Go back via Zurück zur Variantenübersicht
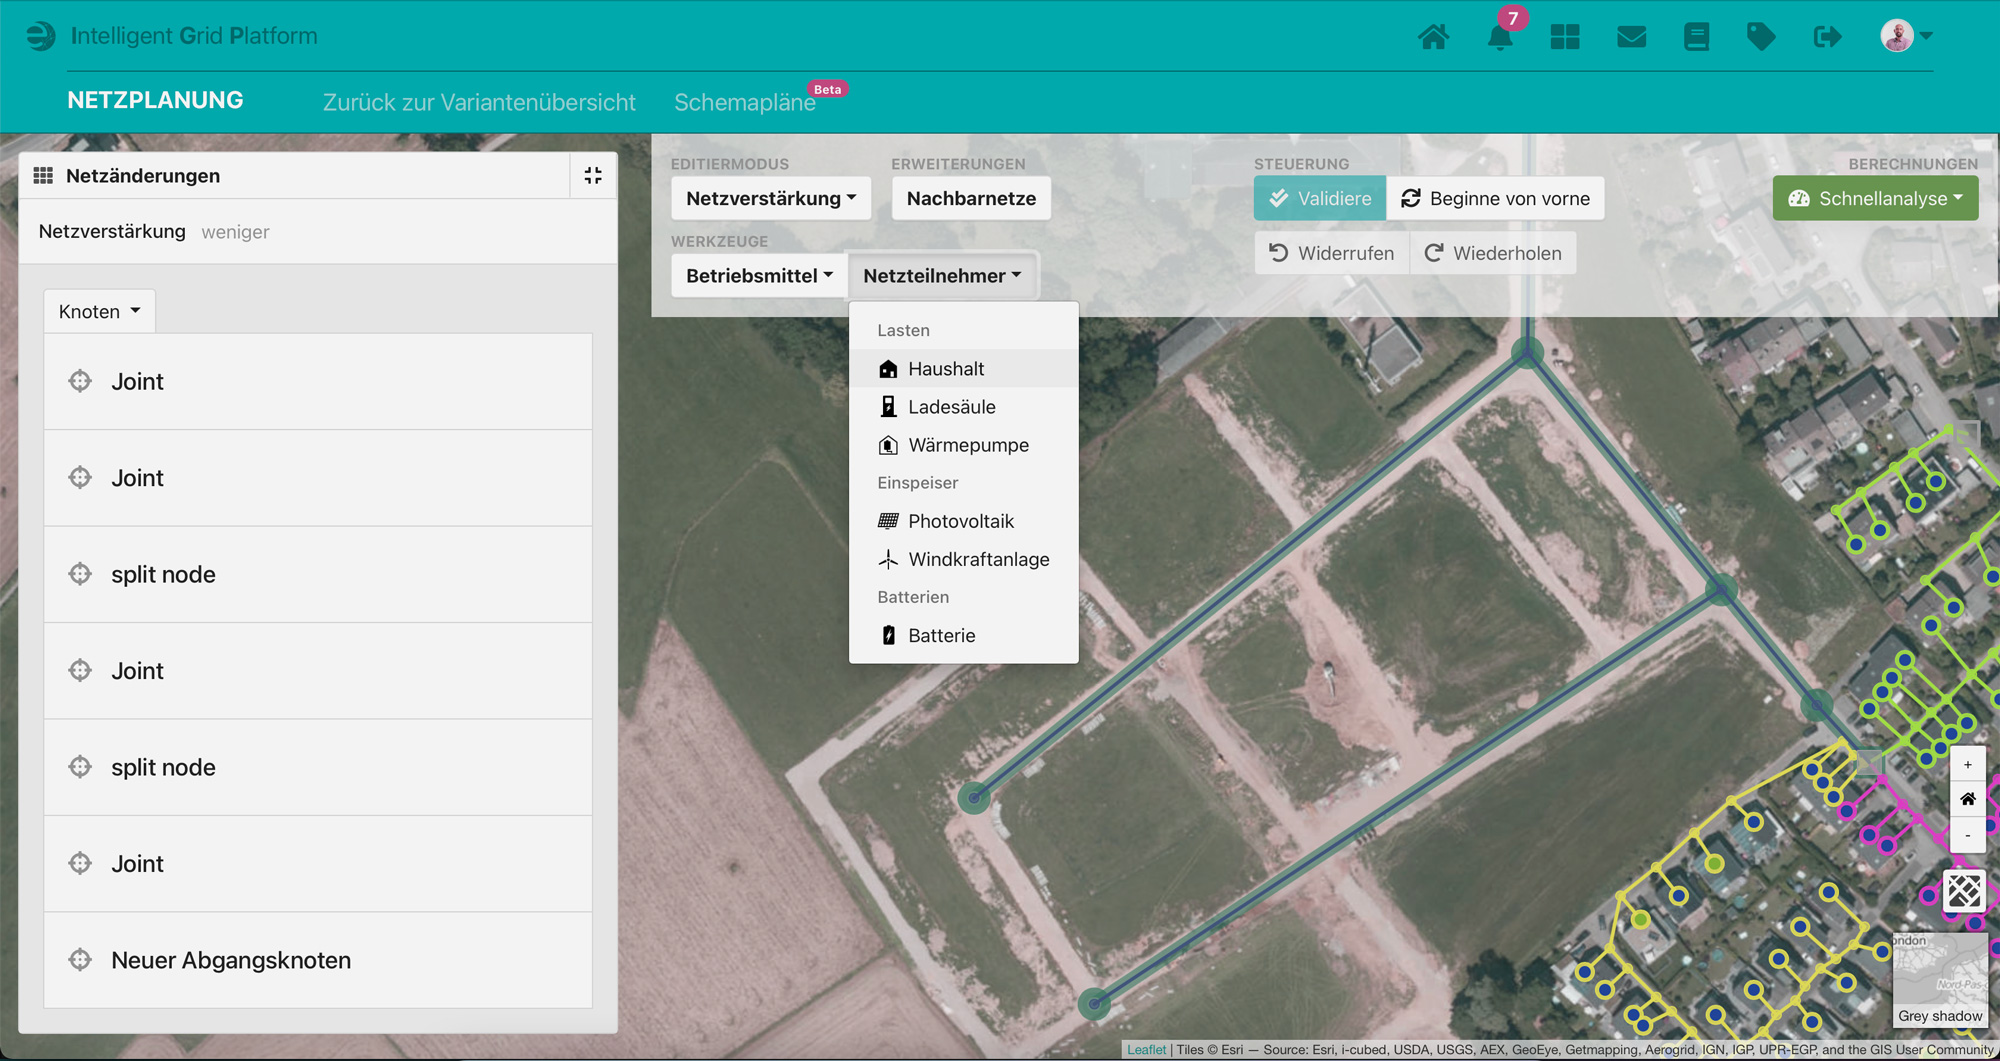Screen dimensions: 2000x1061 click(x=479, y=102)
